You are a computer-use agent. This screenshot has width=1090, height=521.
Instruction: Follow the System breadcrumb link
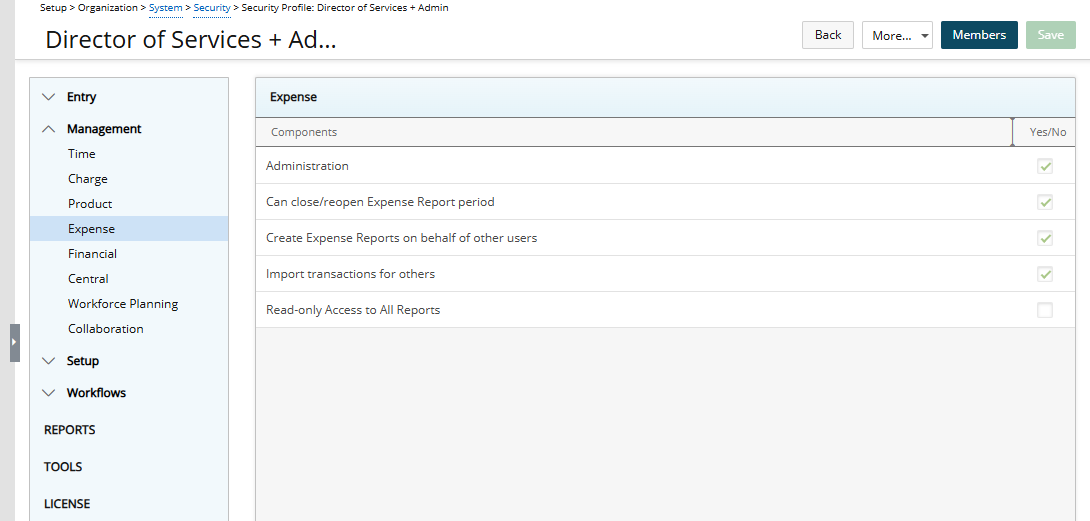pos(165,8)
